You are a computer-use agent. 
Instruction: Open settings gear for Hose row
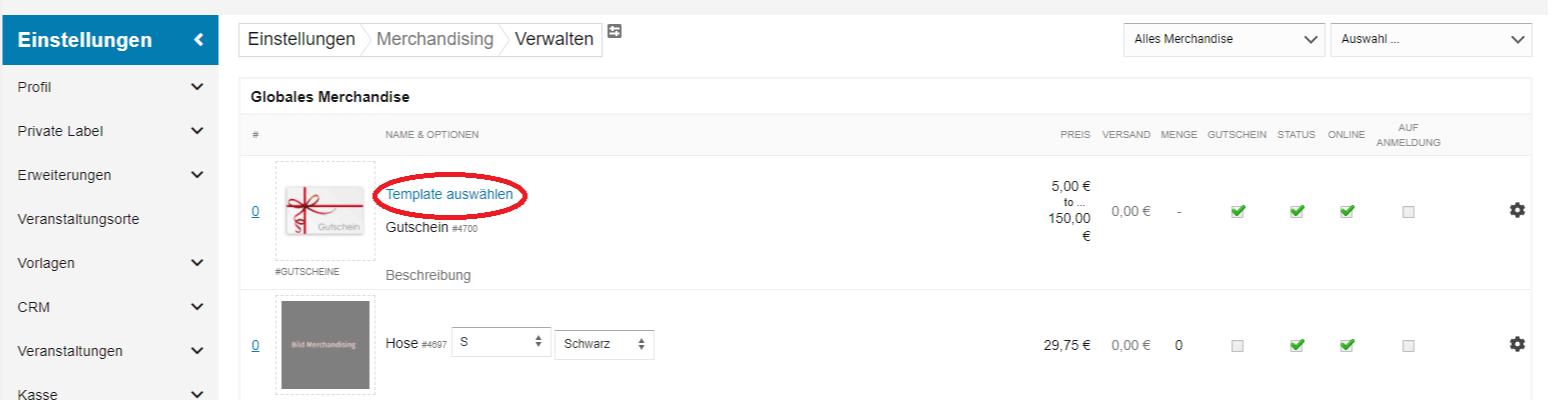point(1517,344)
